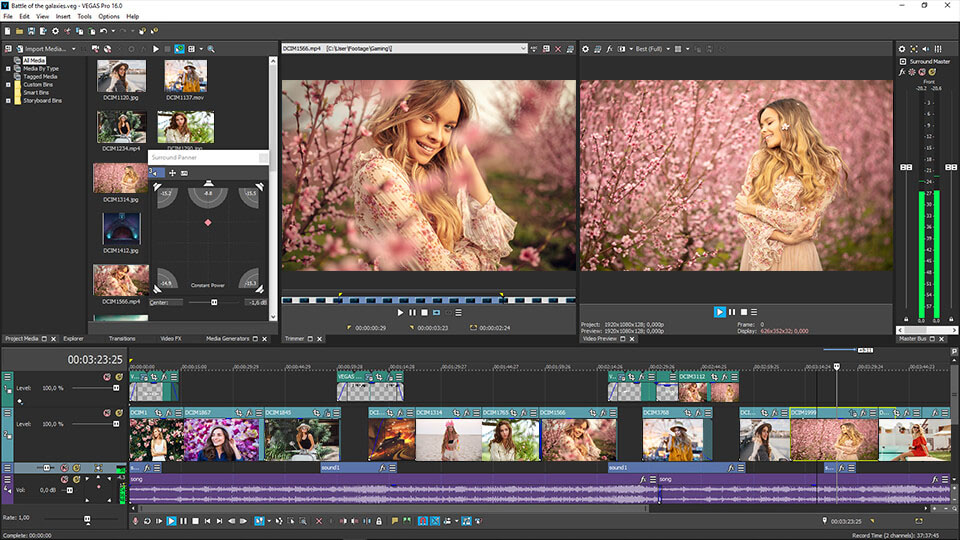Image resolution: width=960 pixels, height=540 pixels.
Task: Expand the Media By Type tree node
Action: (8, 69)
